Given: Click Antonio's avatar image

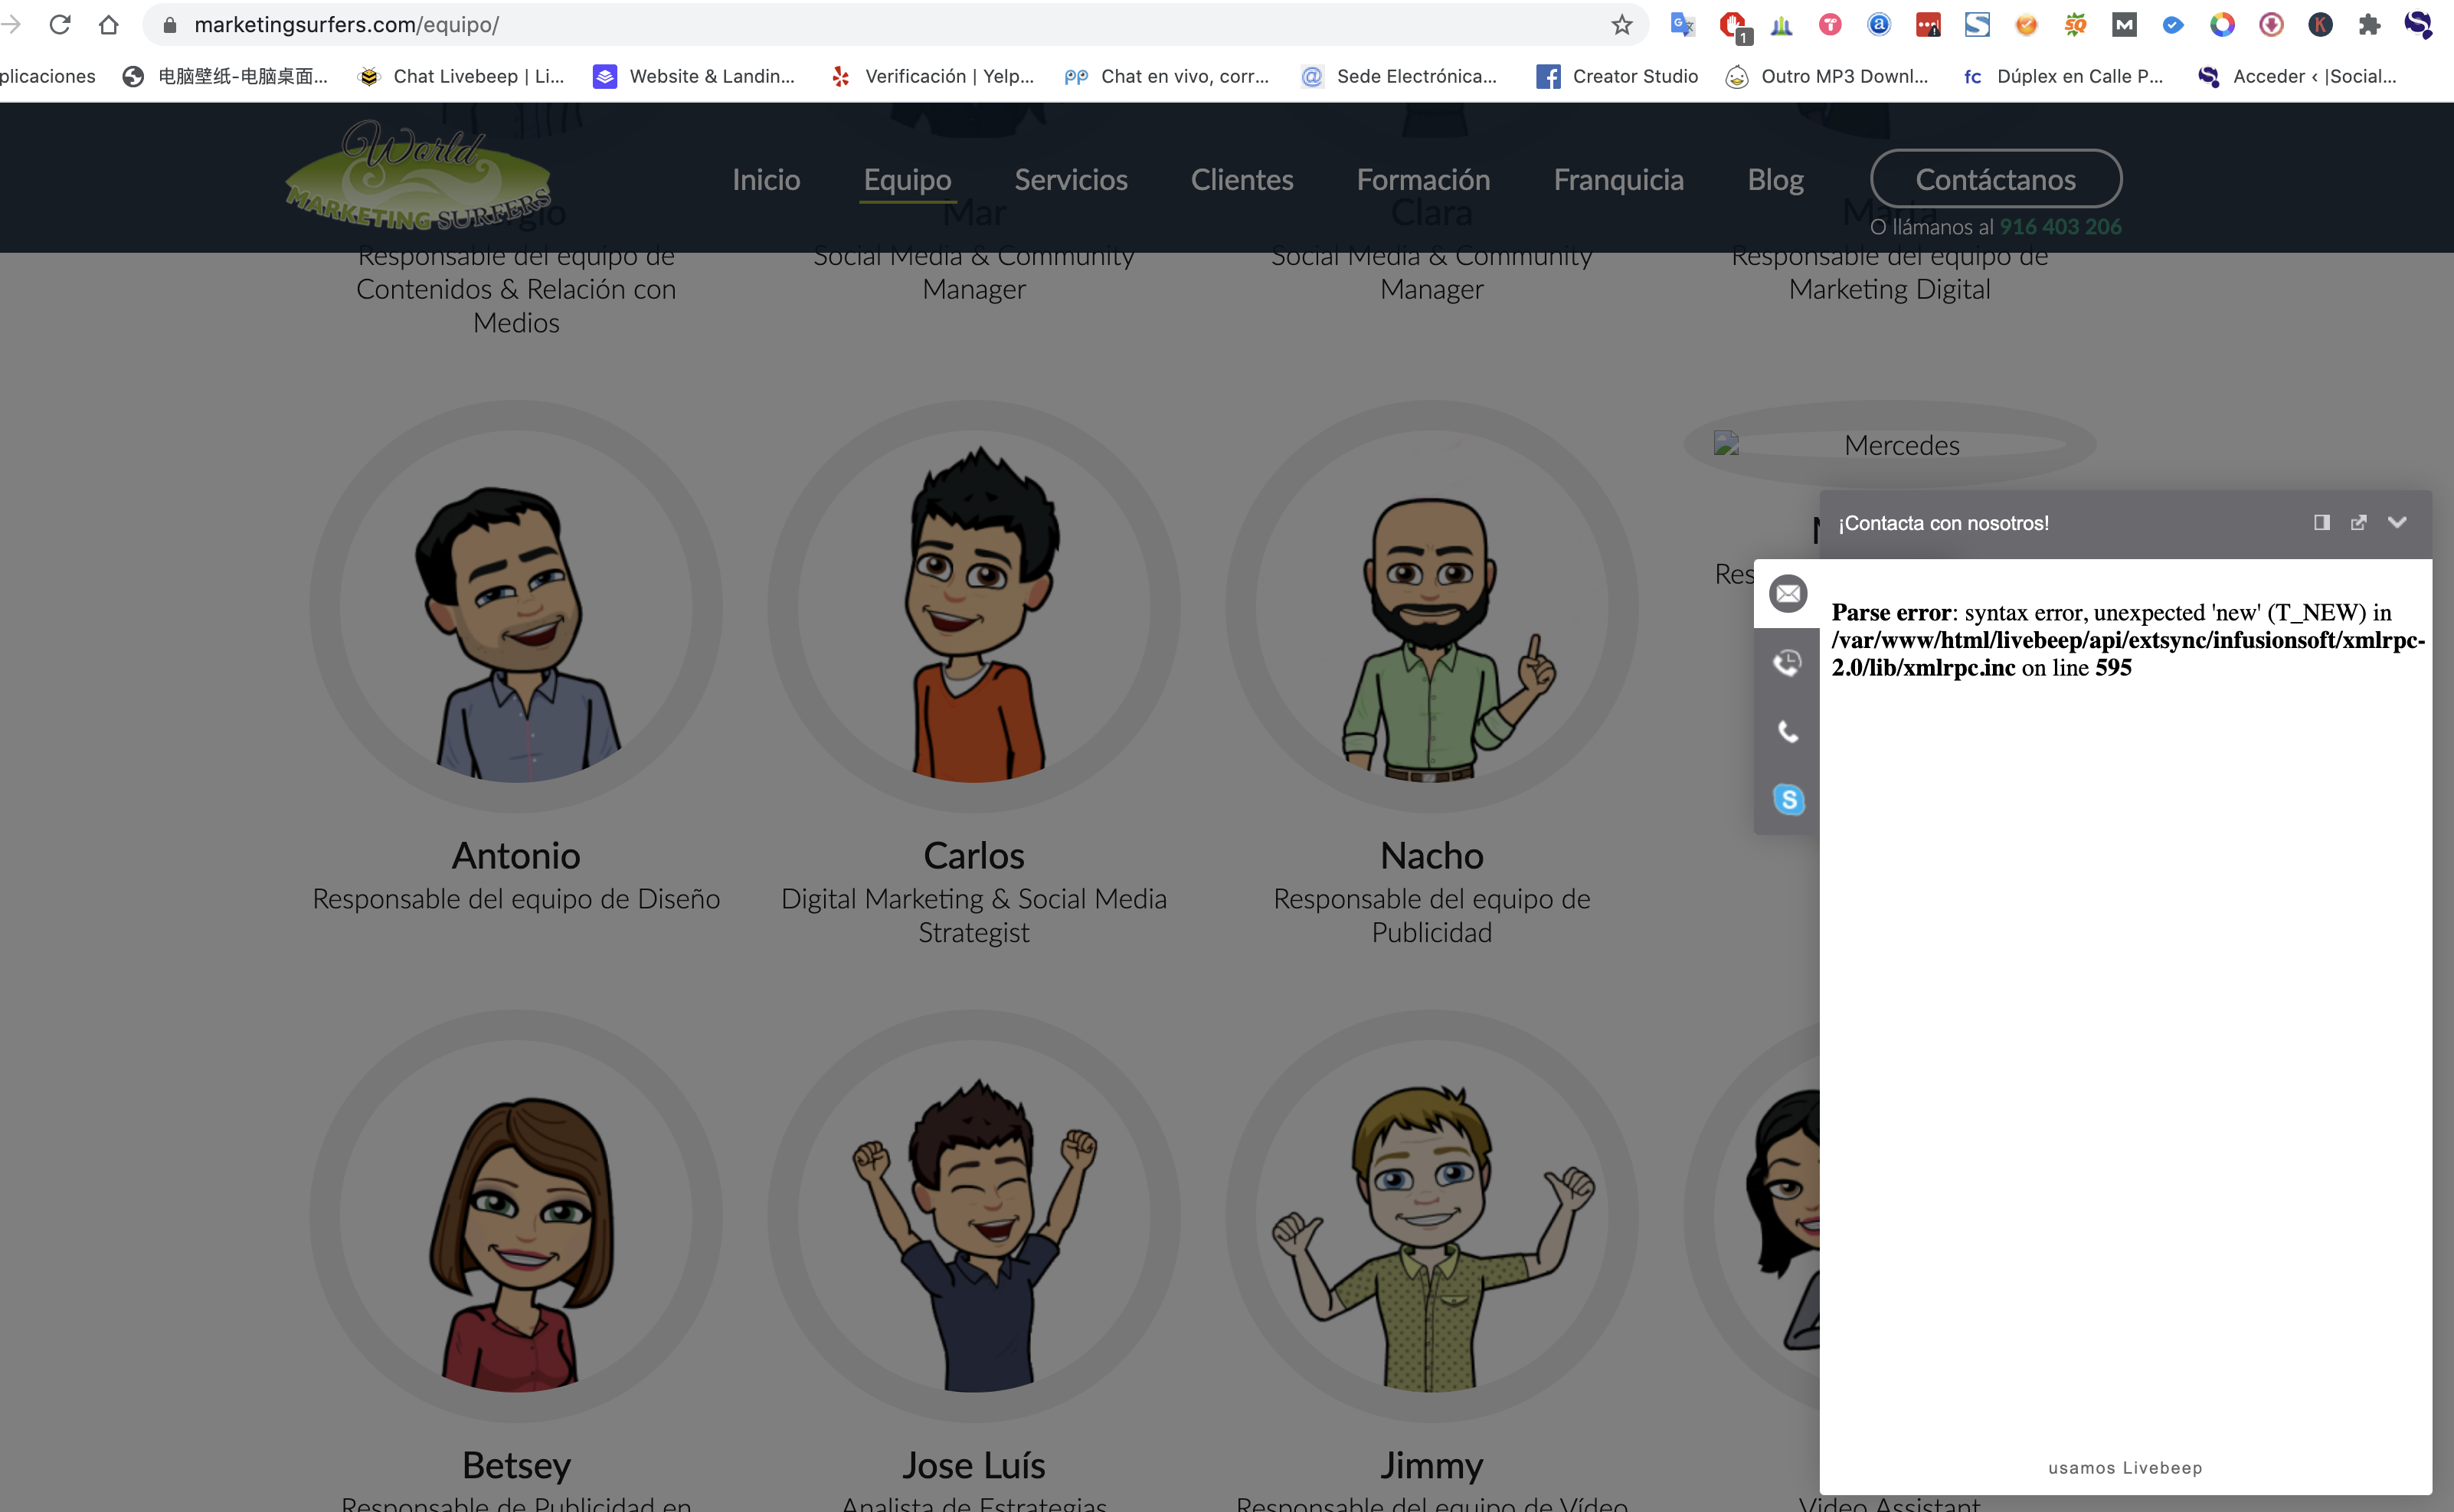Looking at the screenshot, I should [x=516, y=607].
